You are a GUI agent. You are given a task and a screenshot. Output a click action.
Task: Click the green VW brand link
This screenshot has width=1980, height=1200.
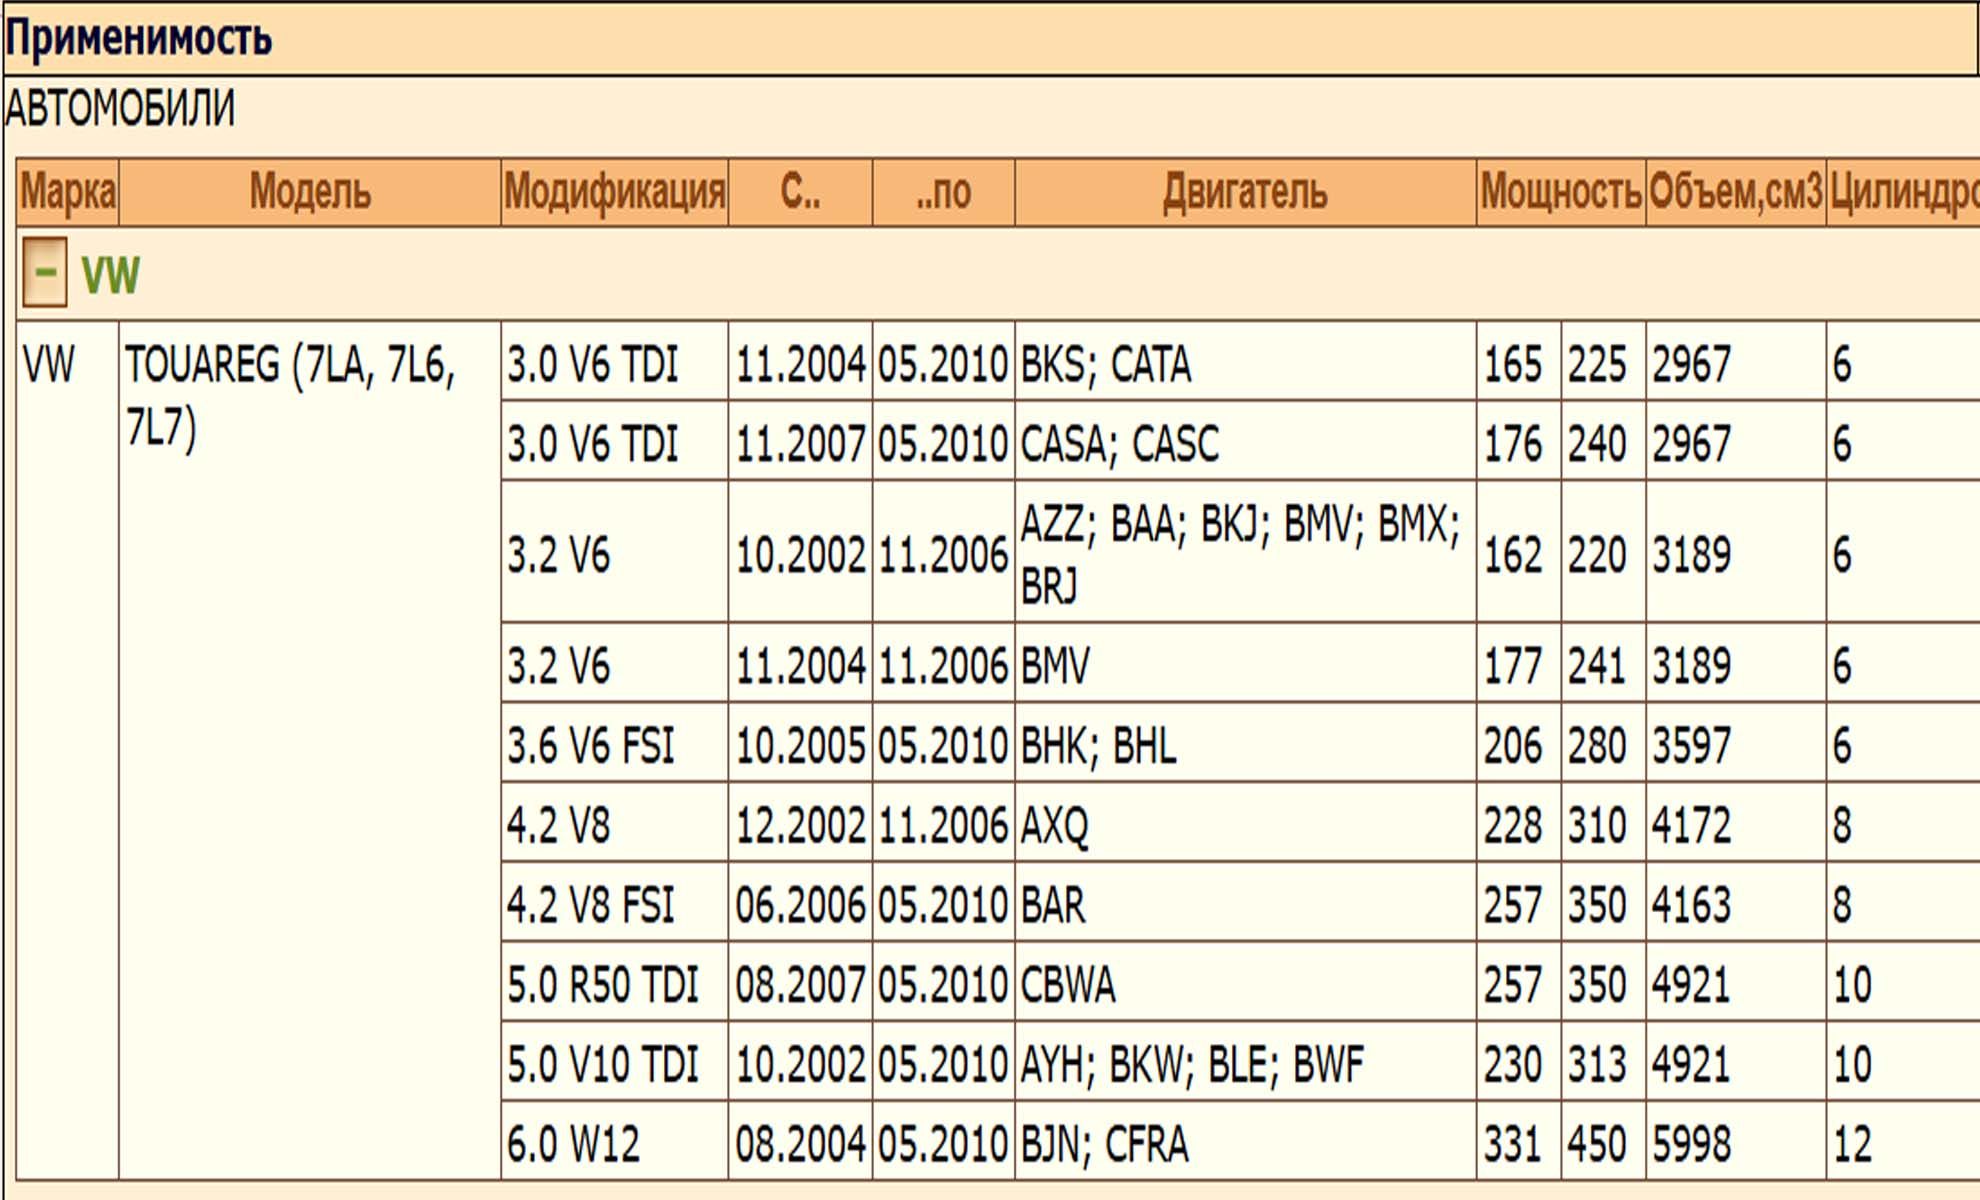coord(110,275)
